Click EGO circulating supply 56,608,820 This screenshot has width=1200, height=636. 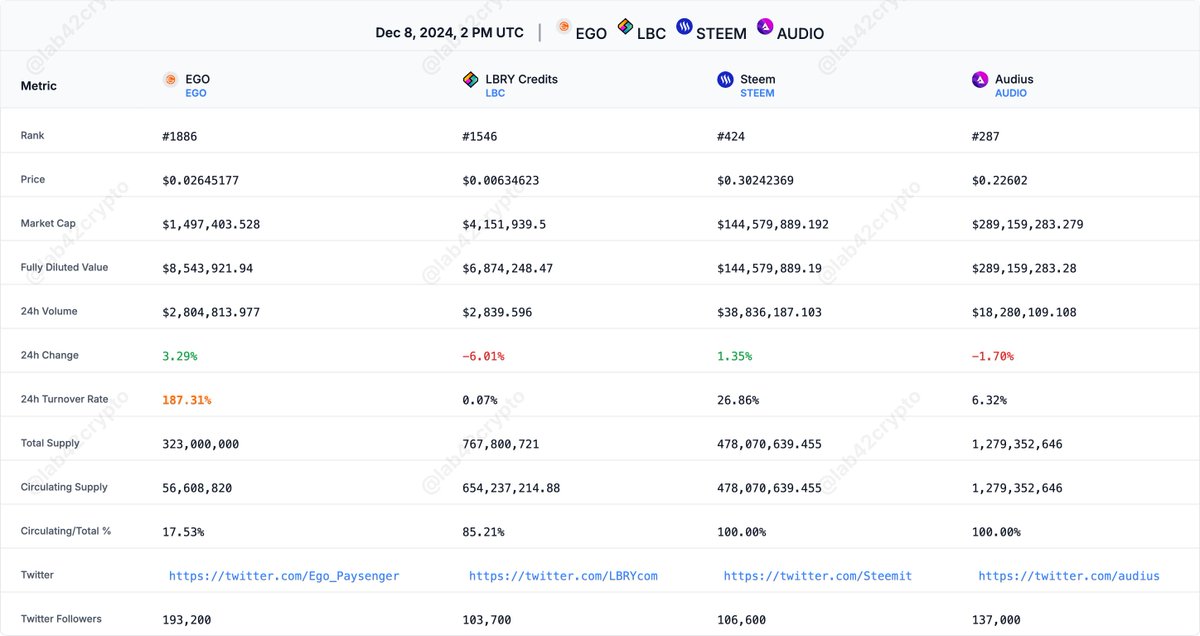point(197,488)
